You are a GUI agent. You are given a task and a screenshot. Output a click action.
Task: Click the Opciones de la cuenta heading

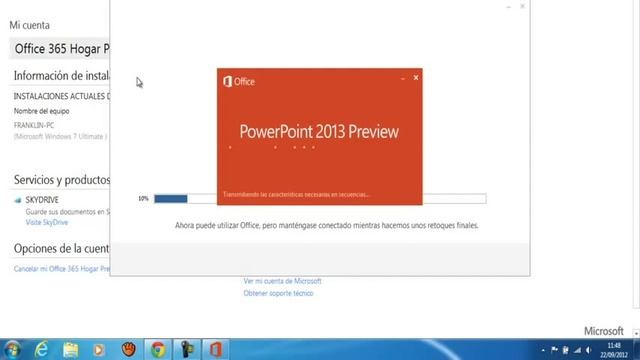62,249
